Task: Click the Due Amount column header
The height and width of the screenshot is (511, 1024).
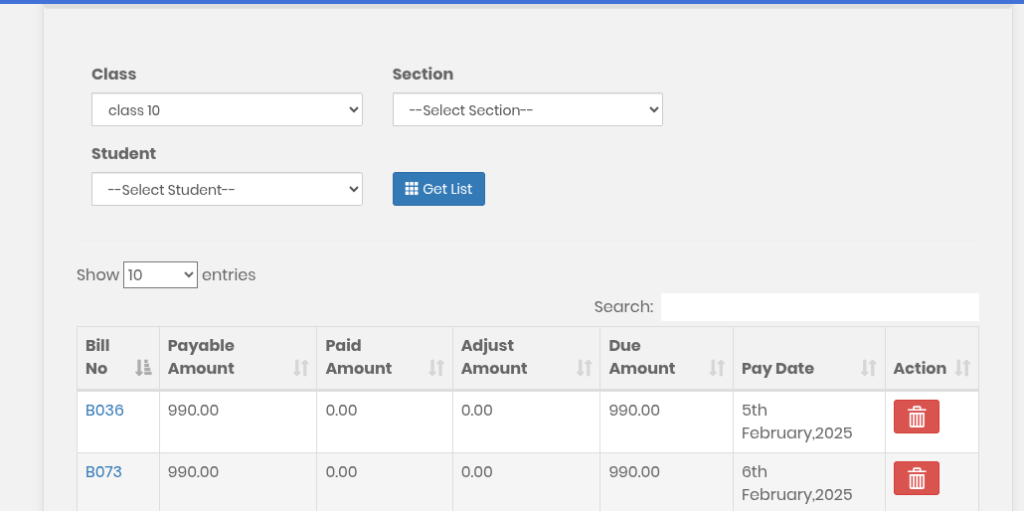Action: tap(641, 357)
